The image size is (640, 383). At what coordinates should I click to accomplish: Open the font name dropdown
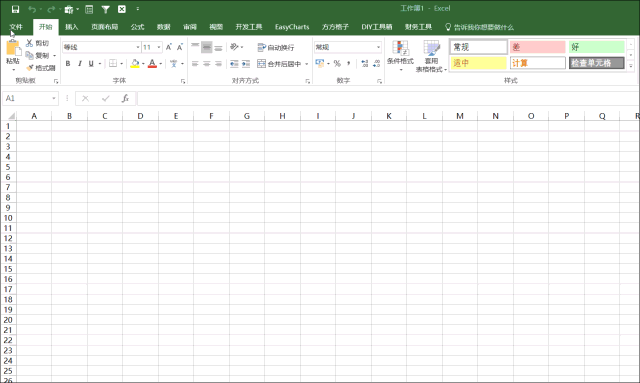pos(138,47)
